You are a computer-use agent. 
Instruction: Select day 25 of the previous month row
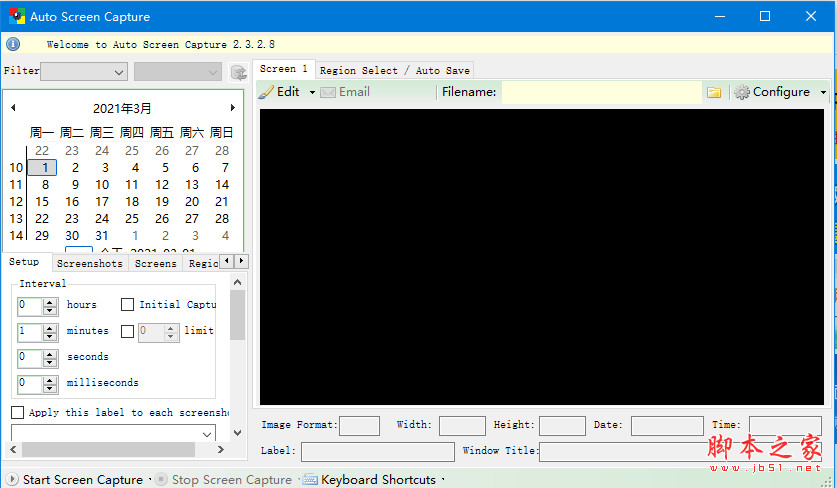coord(132,151)
